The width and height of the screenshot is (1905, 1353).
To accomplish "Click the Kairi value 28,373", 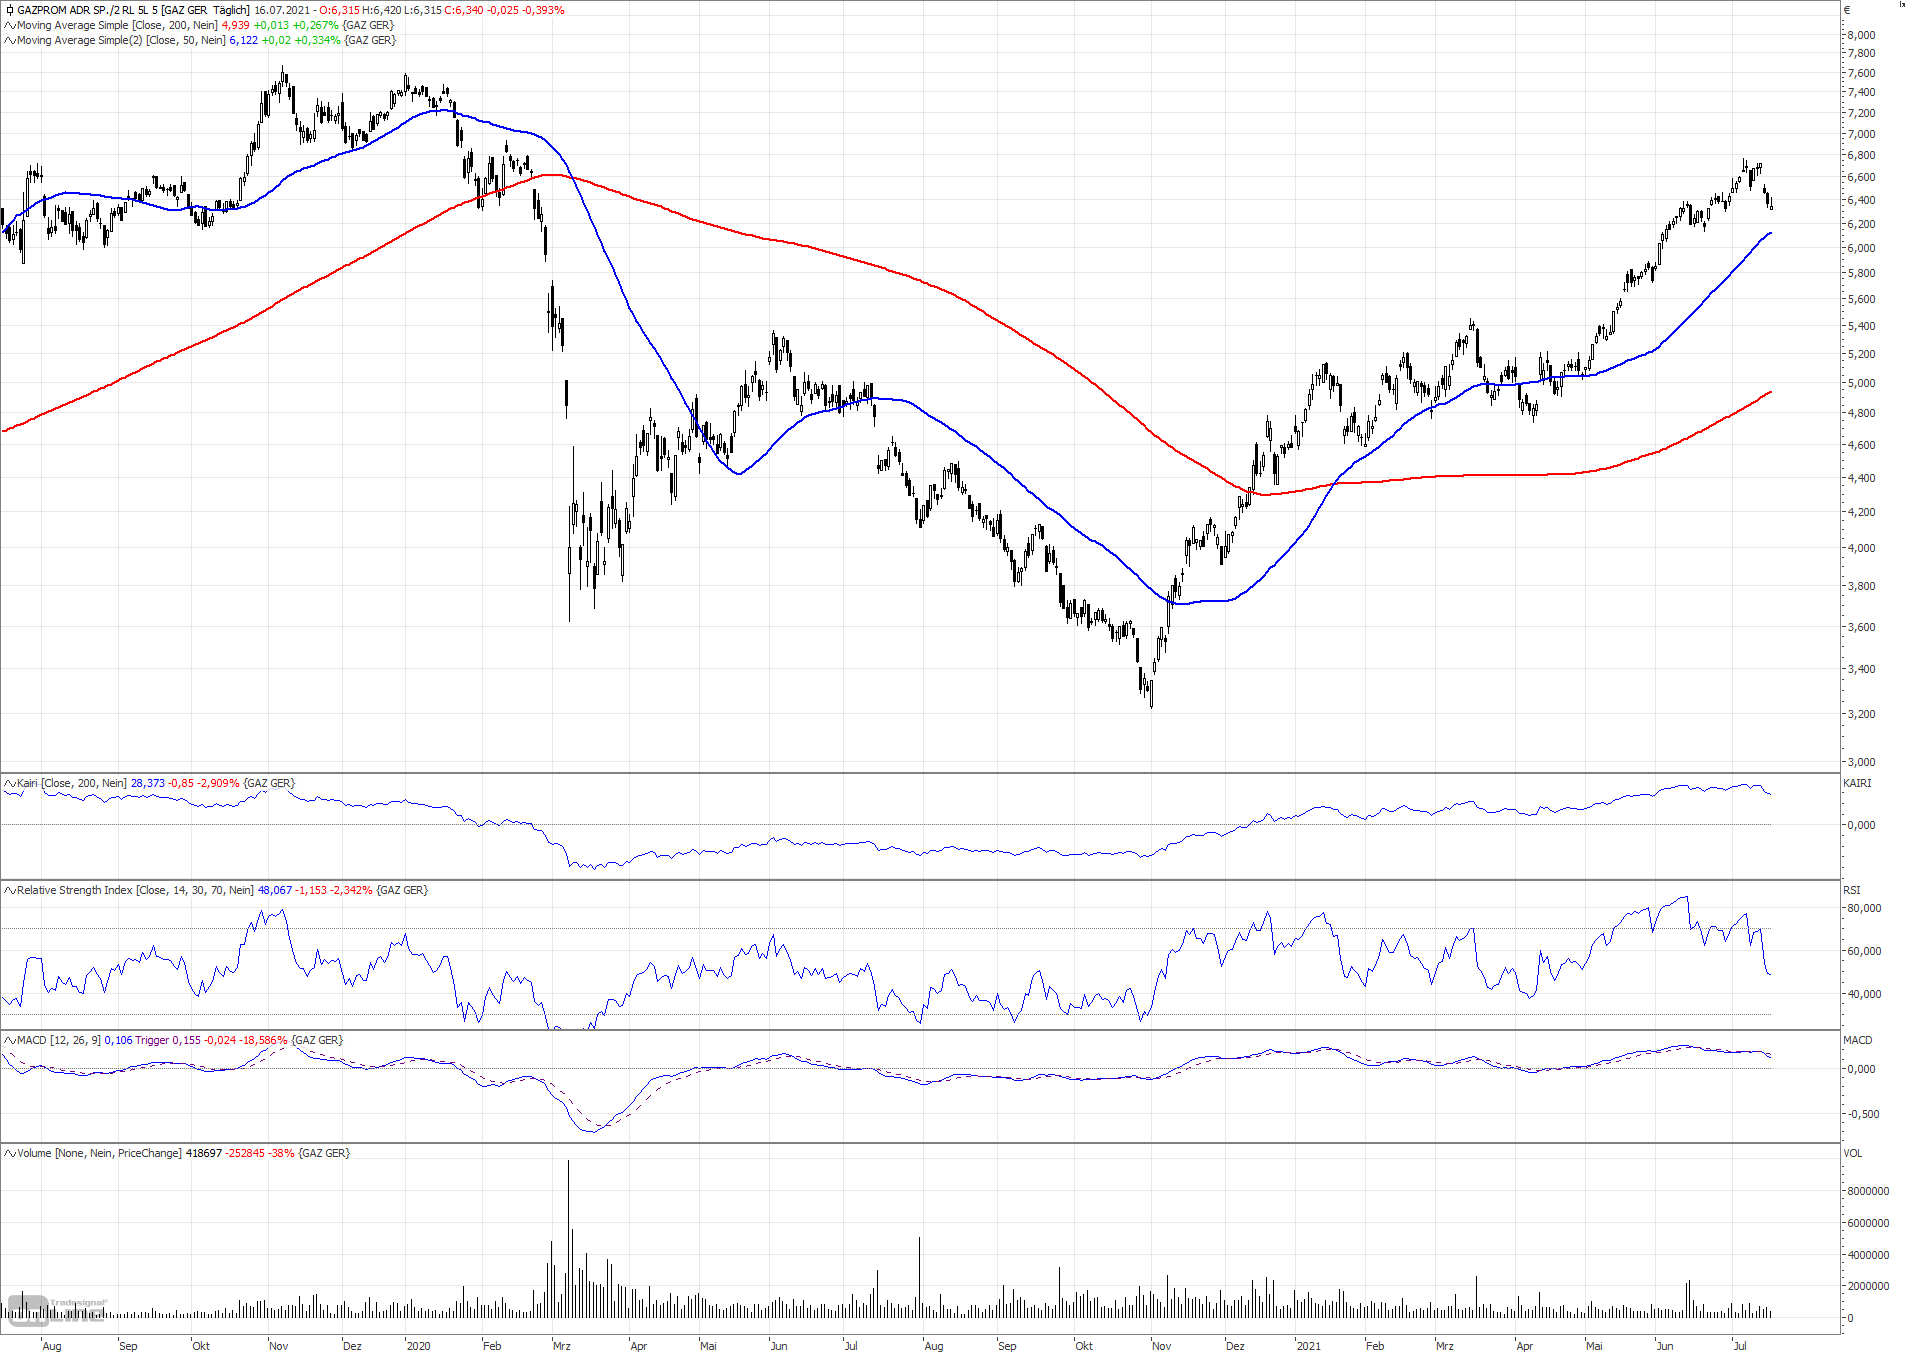I will click(148, 783).
